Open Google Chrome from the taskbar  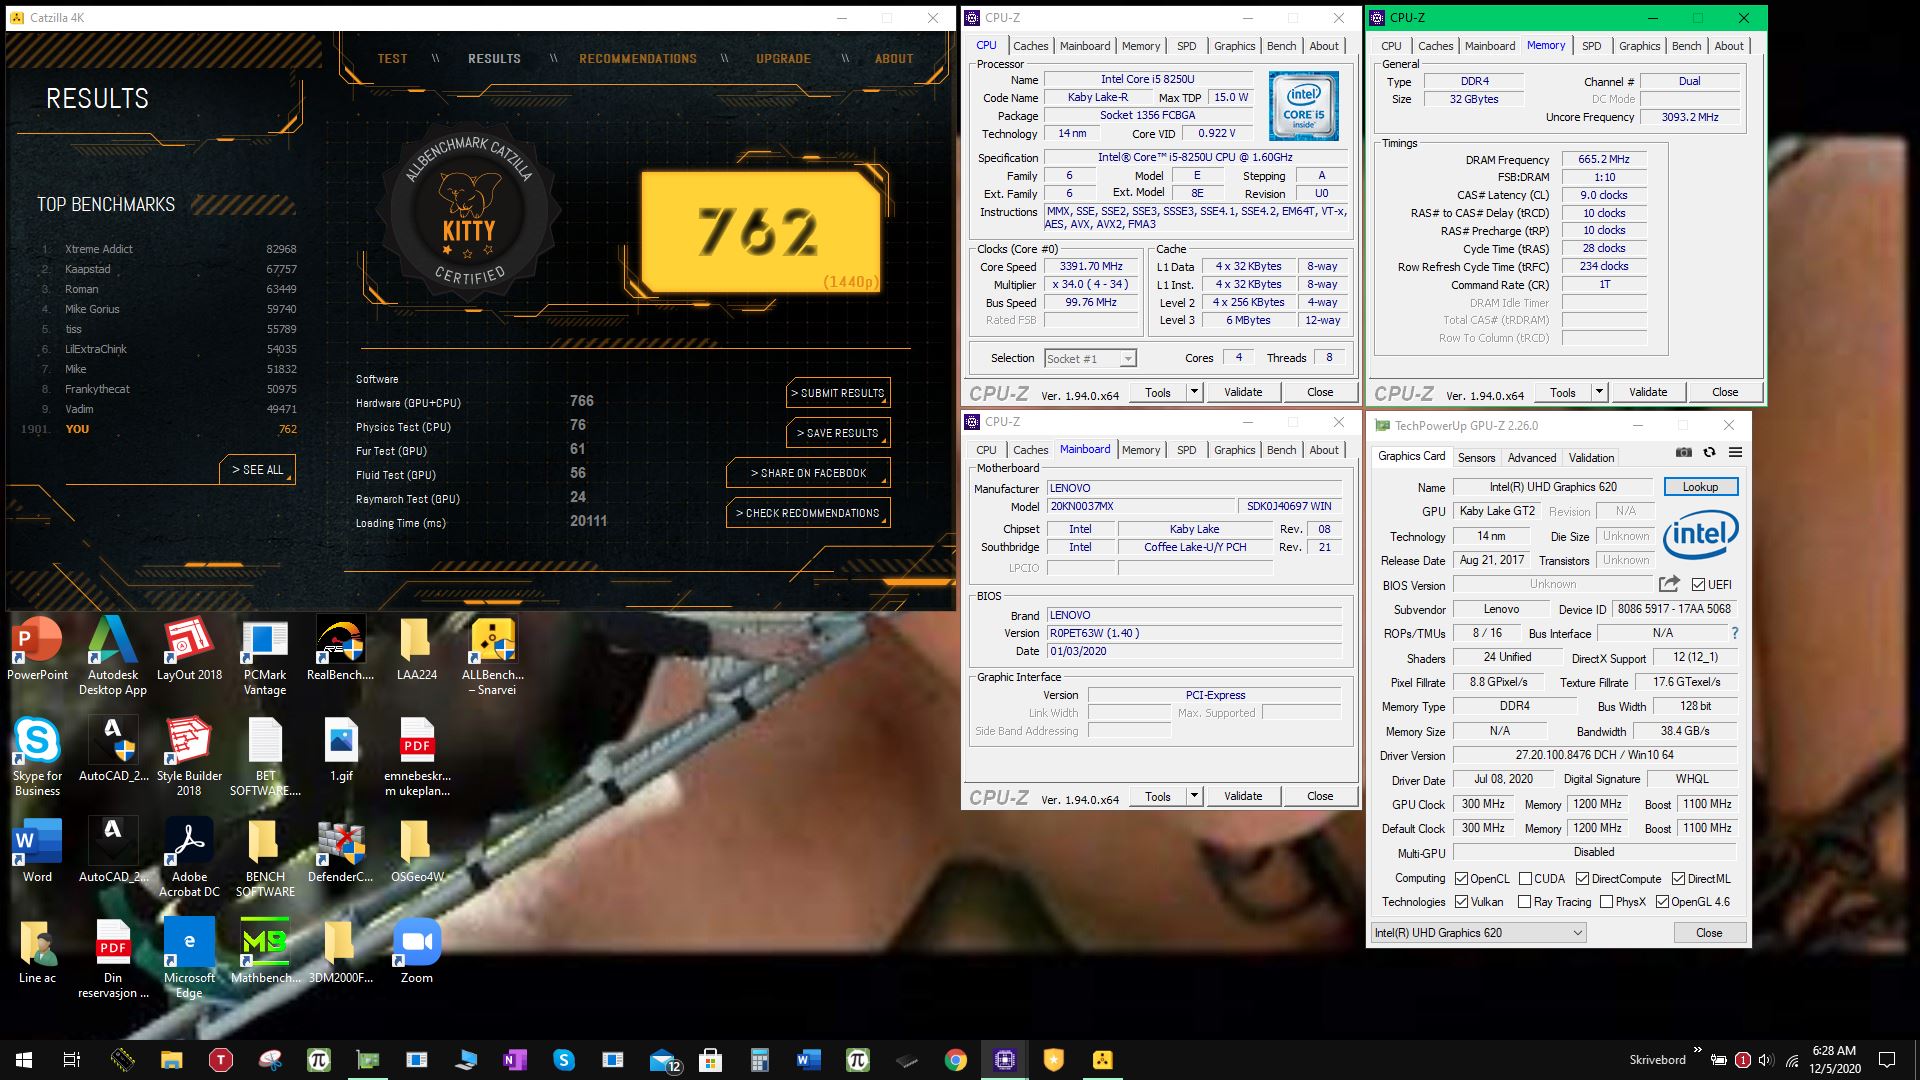coord(955,1060)
